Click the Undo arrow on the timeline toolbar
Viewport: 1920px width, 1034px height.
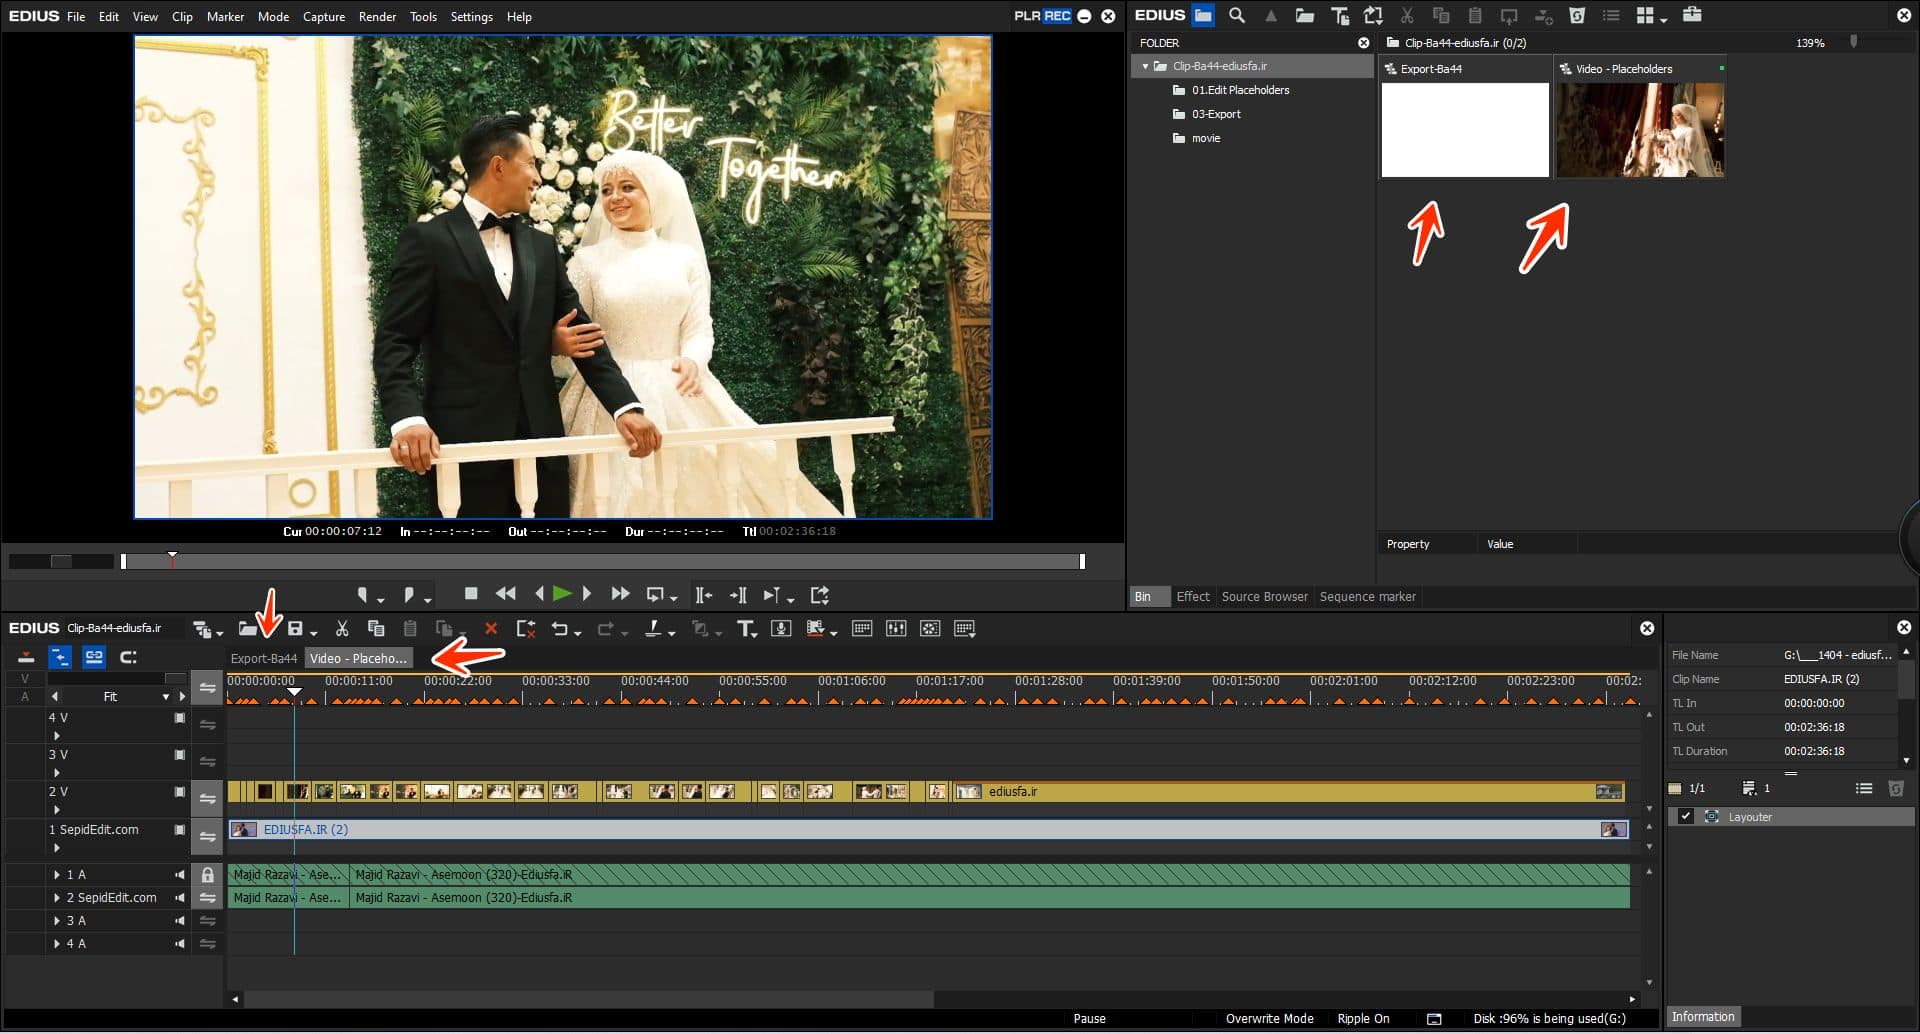560,628
